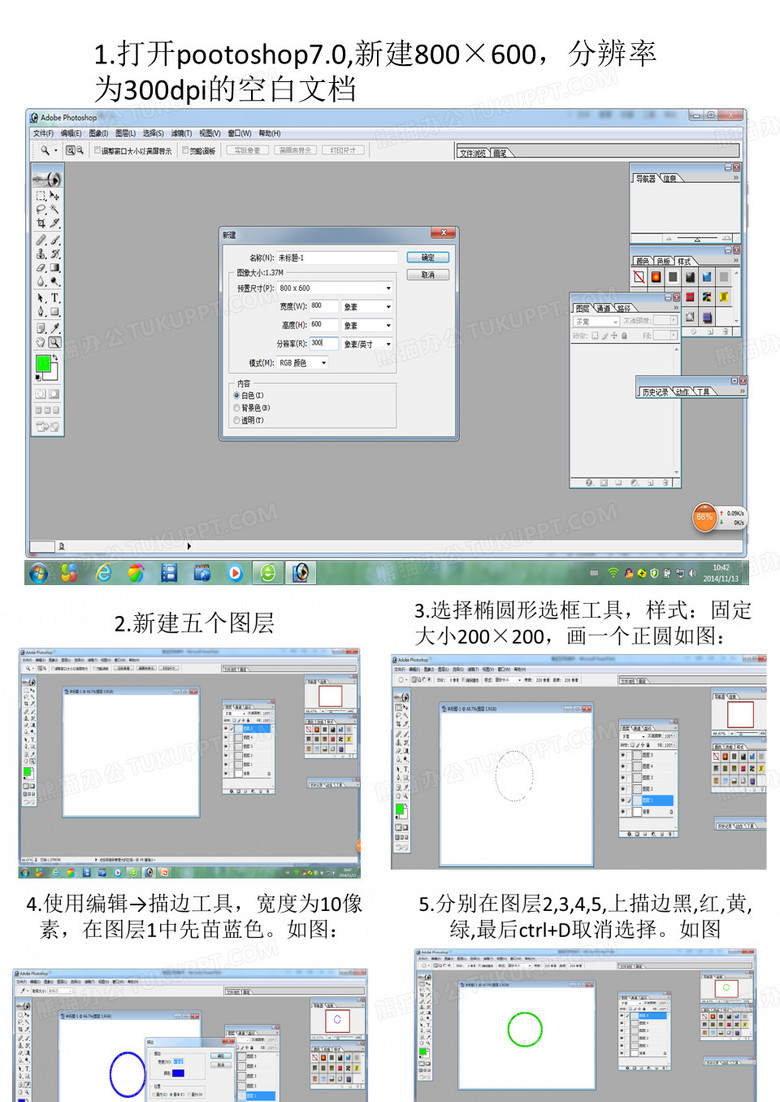Select the Crop tool in step 1 toolbox

click(41, 223)
